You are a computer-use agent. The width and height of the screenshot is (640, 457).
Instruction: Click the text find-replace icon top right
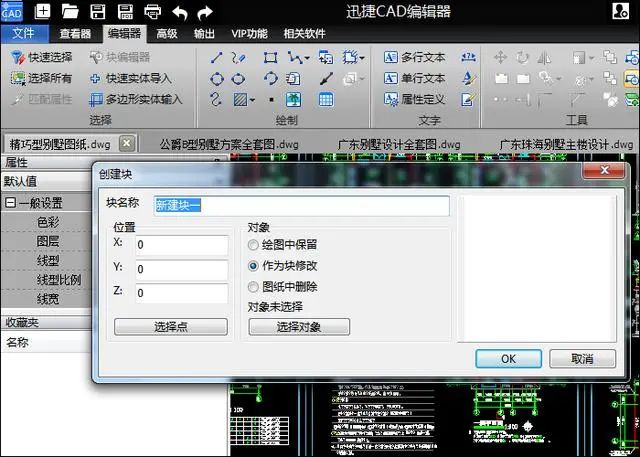pos(469,57)
